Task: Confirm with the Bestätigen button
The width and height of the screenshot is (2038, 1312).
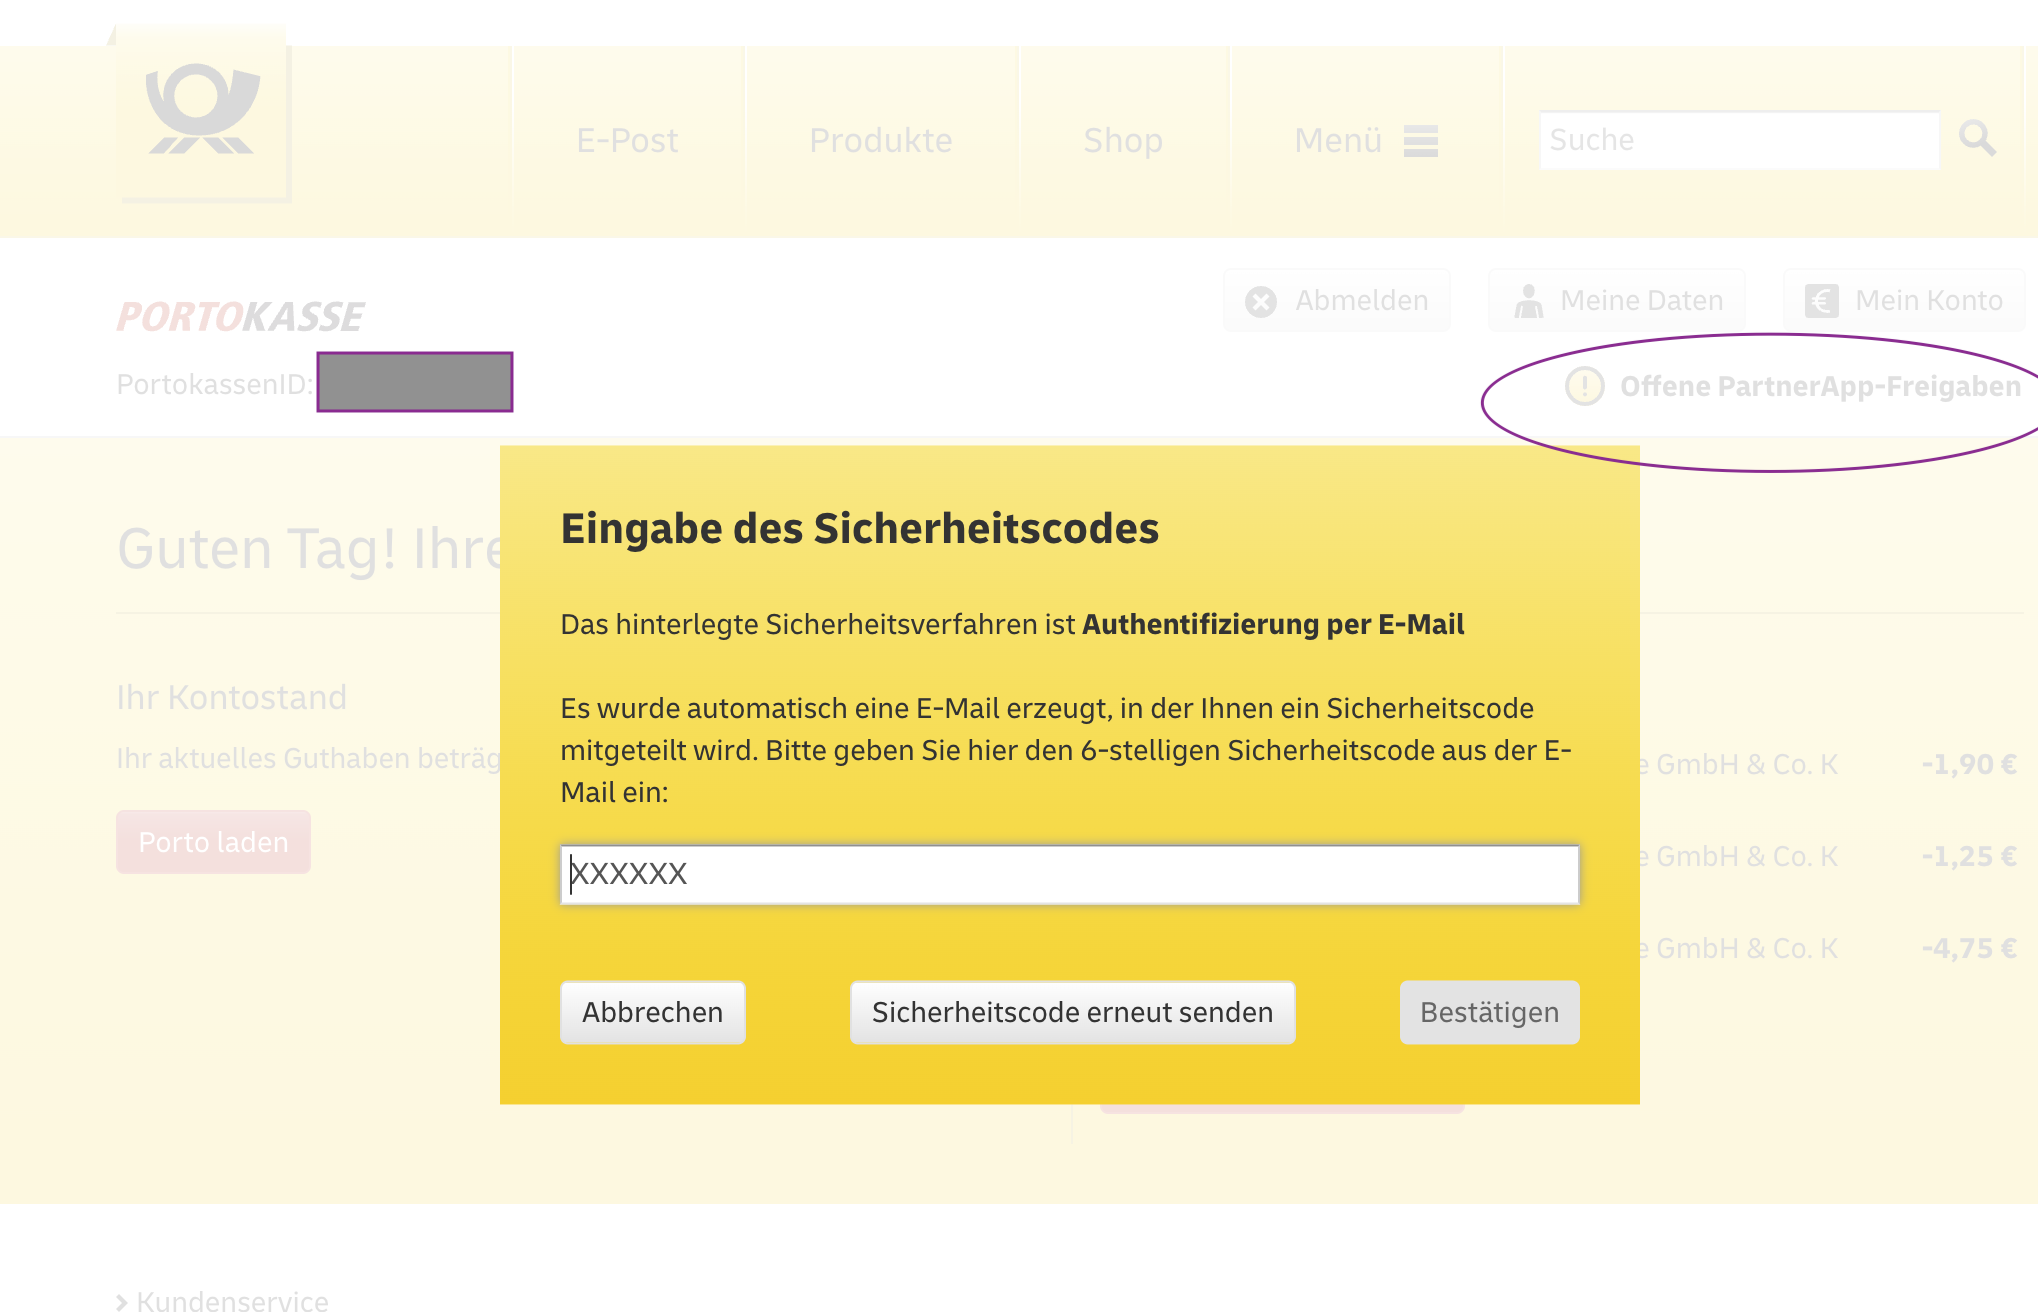Action: point(1489,1012)
